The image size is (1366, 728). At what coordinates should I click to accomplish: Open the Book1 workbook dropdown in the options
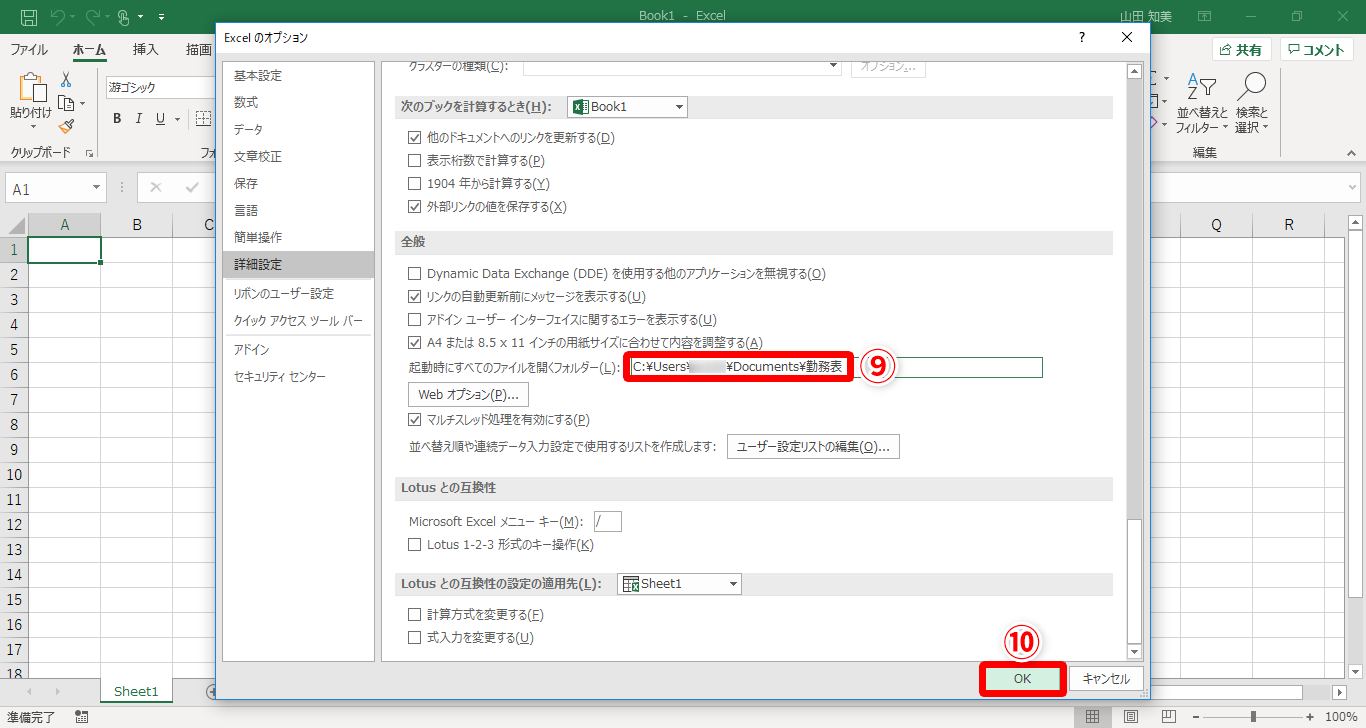coord(628,107)
